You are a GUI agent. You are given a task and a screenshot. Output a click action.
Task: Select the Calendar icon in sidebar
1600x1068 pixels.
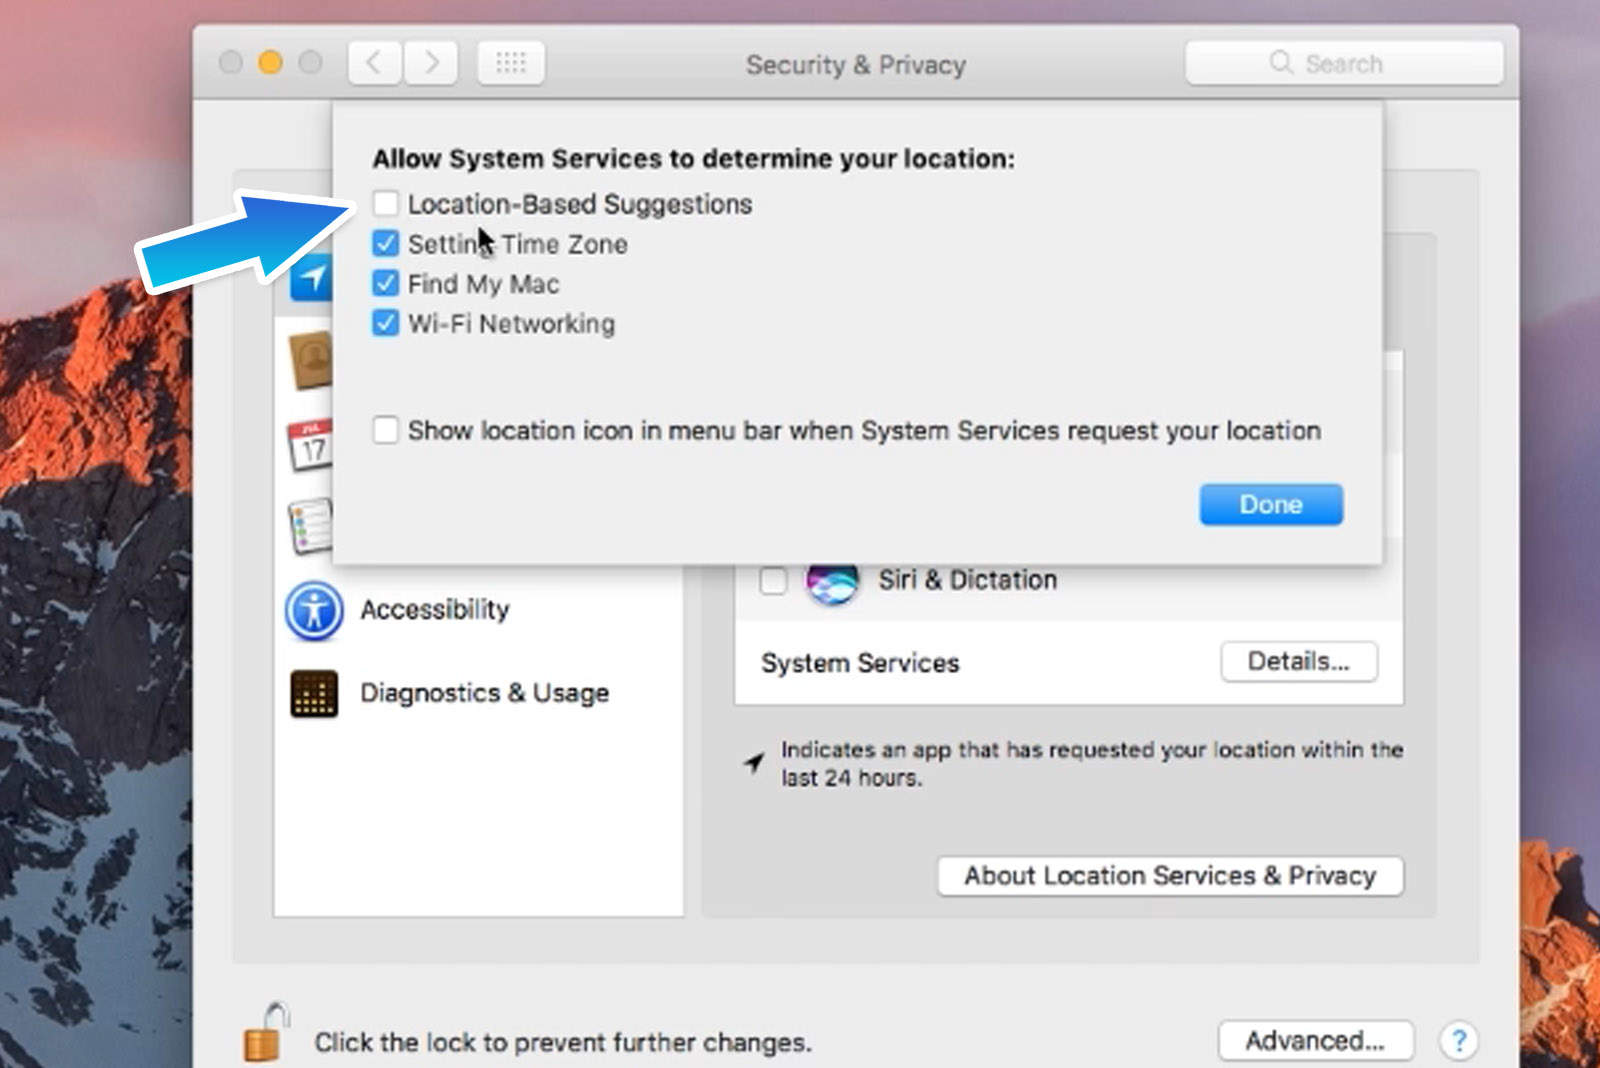click(x=311, y=445)
